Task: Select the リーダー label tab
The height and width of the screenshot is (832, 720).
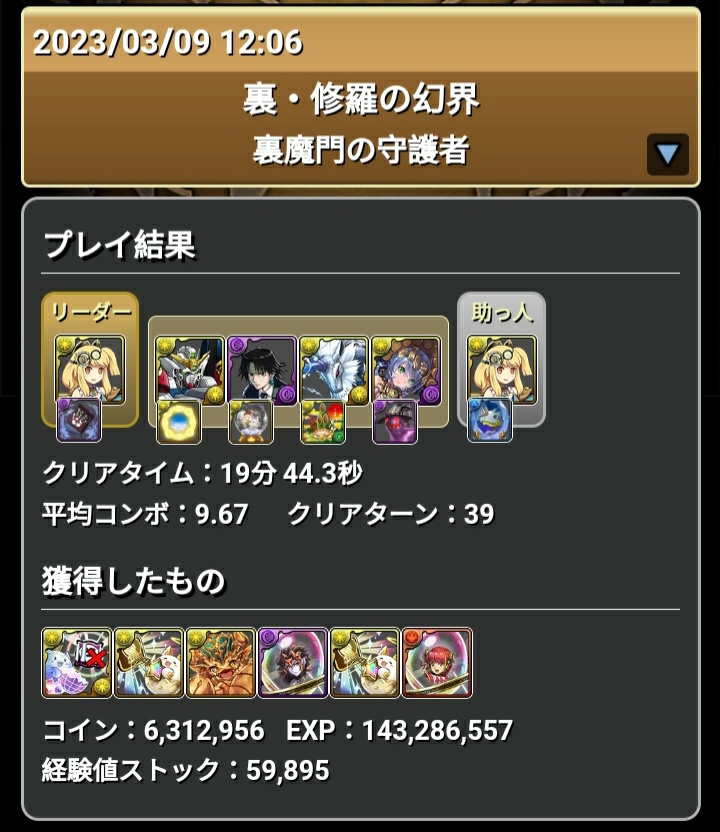Action: pos(90,313)
